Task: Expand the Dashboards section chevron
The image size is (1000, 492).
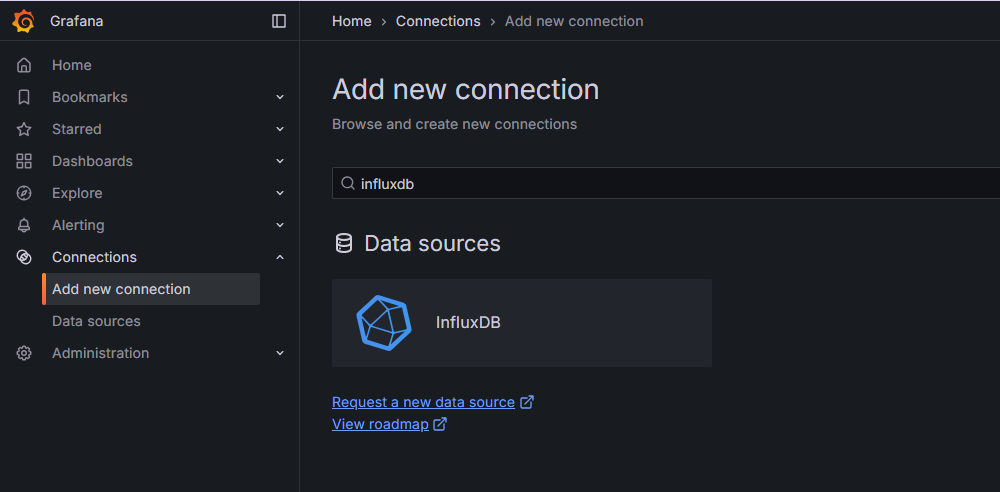Action: [279, 161]
